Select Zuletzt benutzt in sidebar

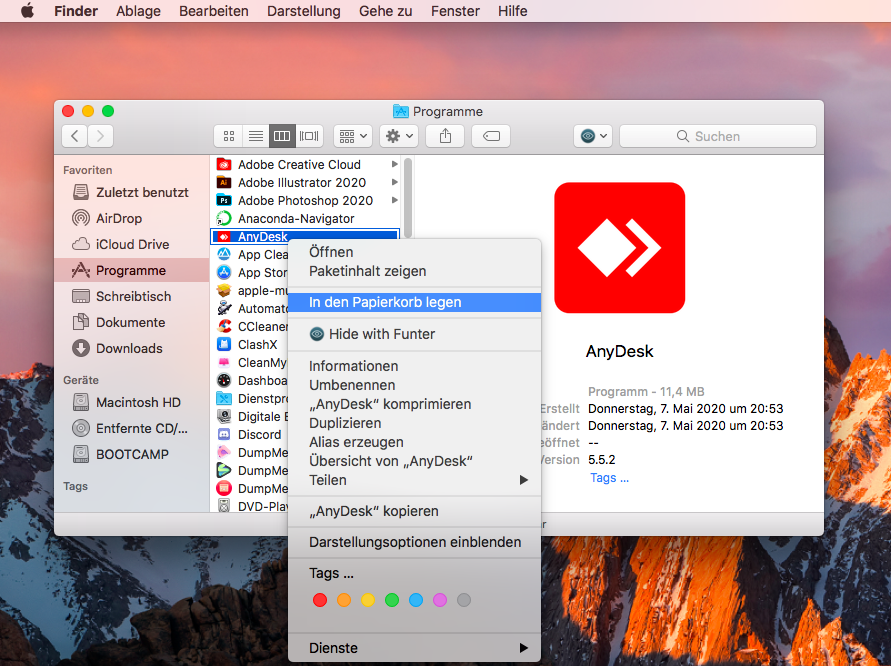(132, 193)
